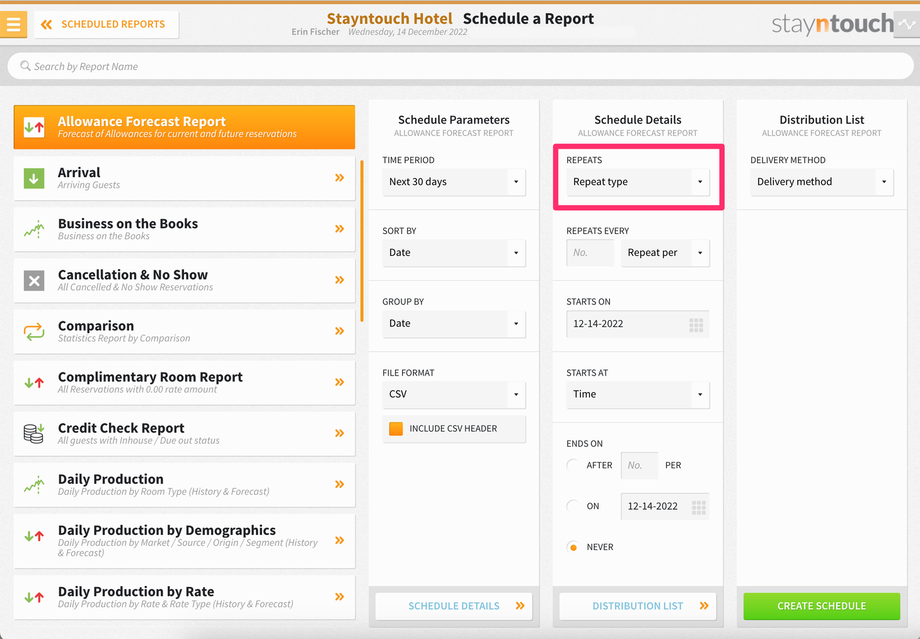This screenshot has width=920, height=639.
Task: Click the green Arrival down-arrow icon
Action: point(34,178)
